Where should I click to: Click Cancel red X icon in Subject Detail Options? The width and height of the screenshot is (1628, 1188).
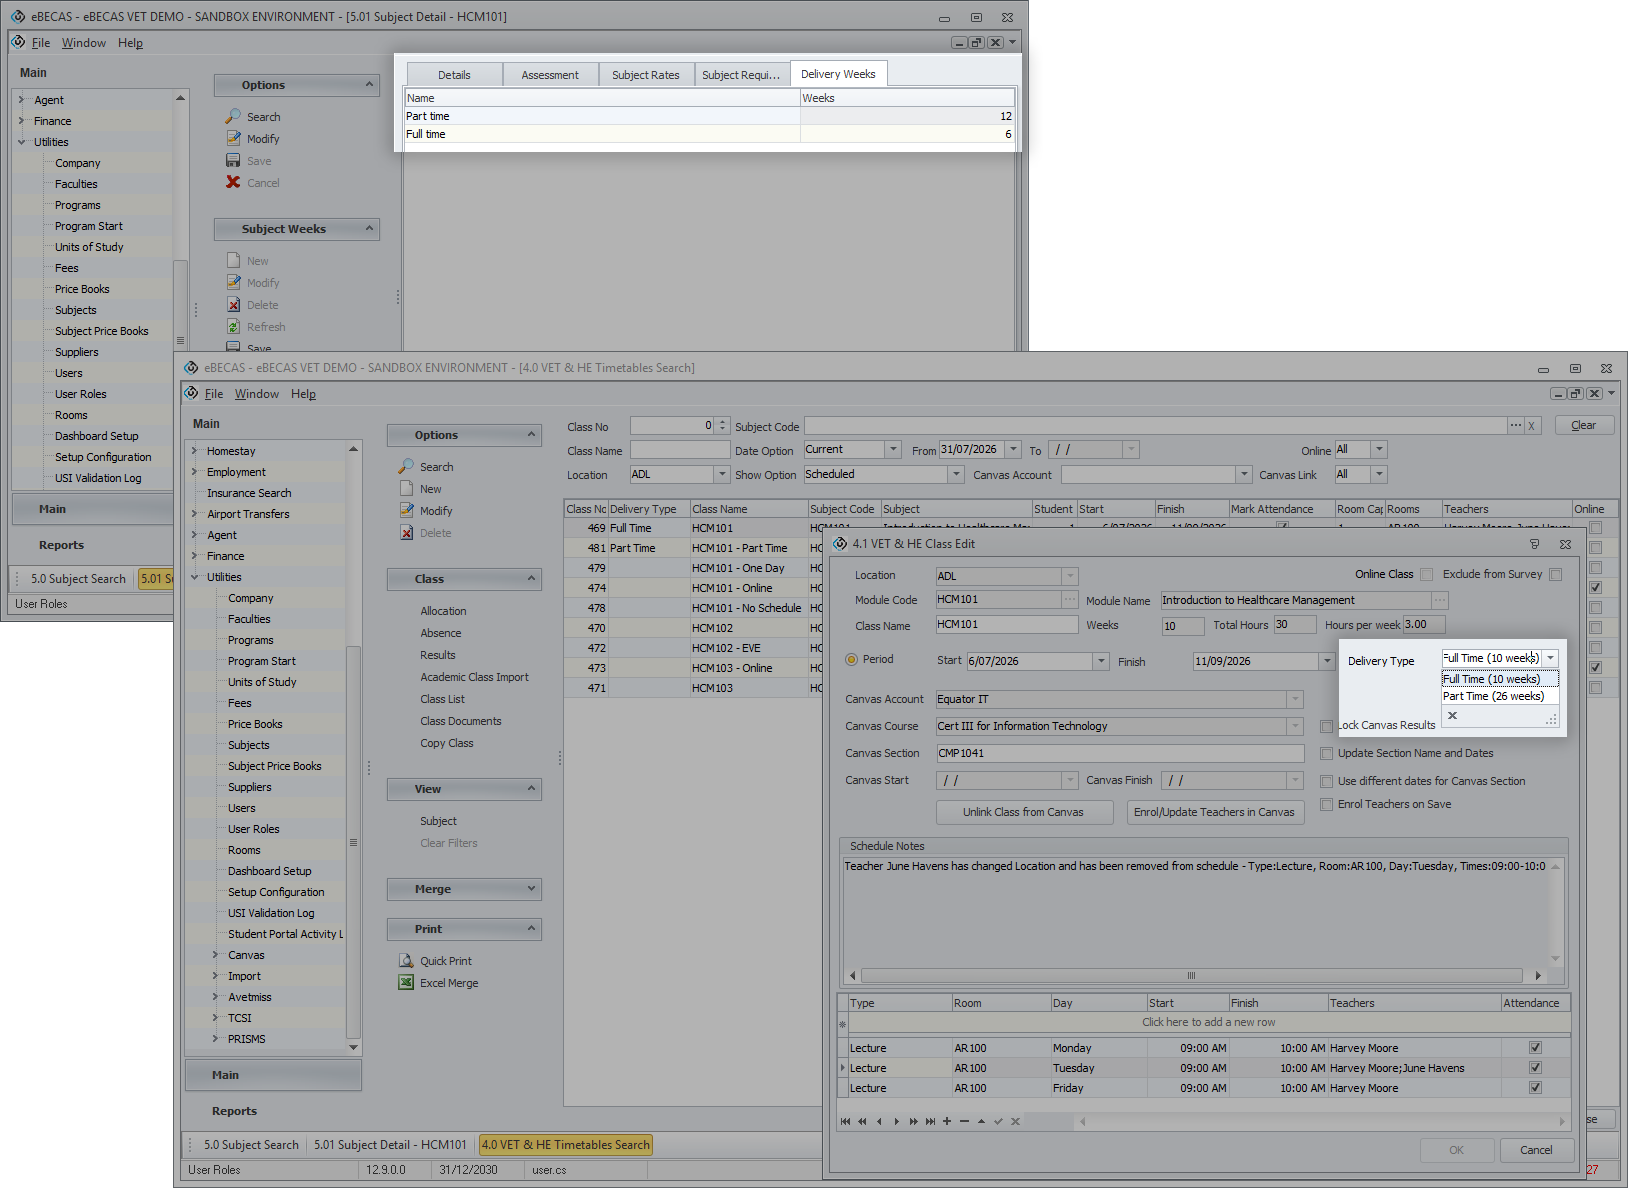233,182
